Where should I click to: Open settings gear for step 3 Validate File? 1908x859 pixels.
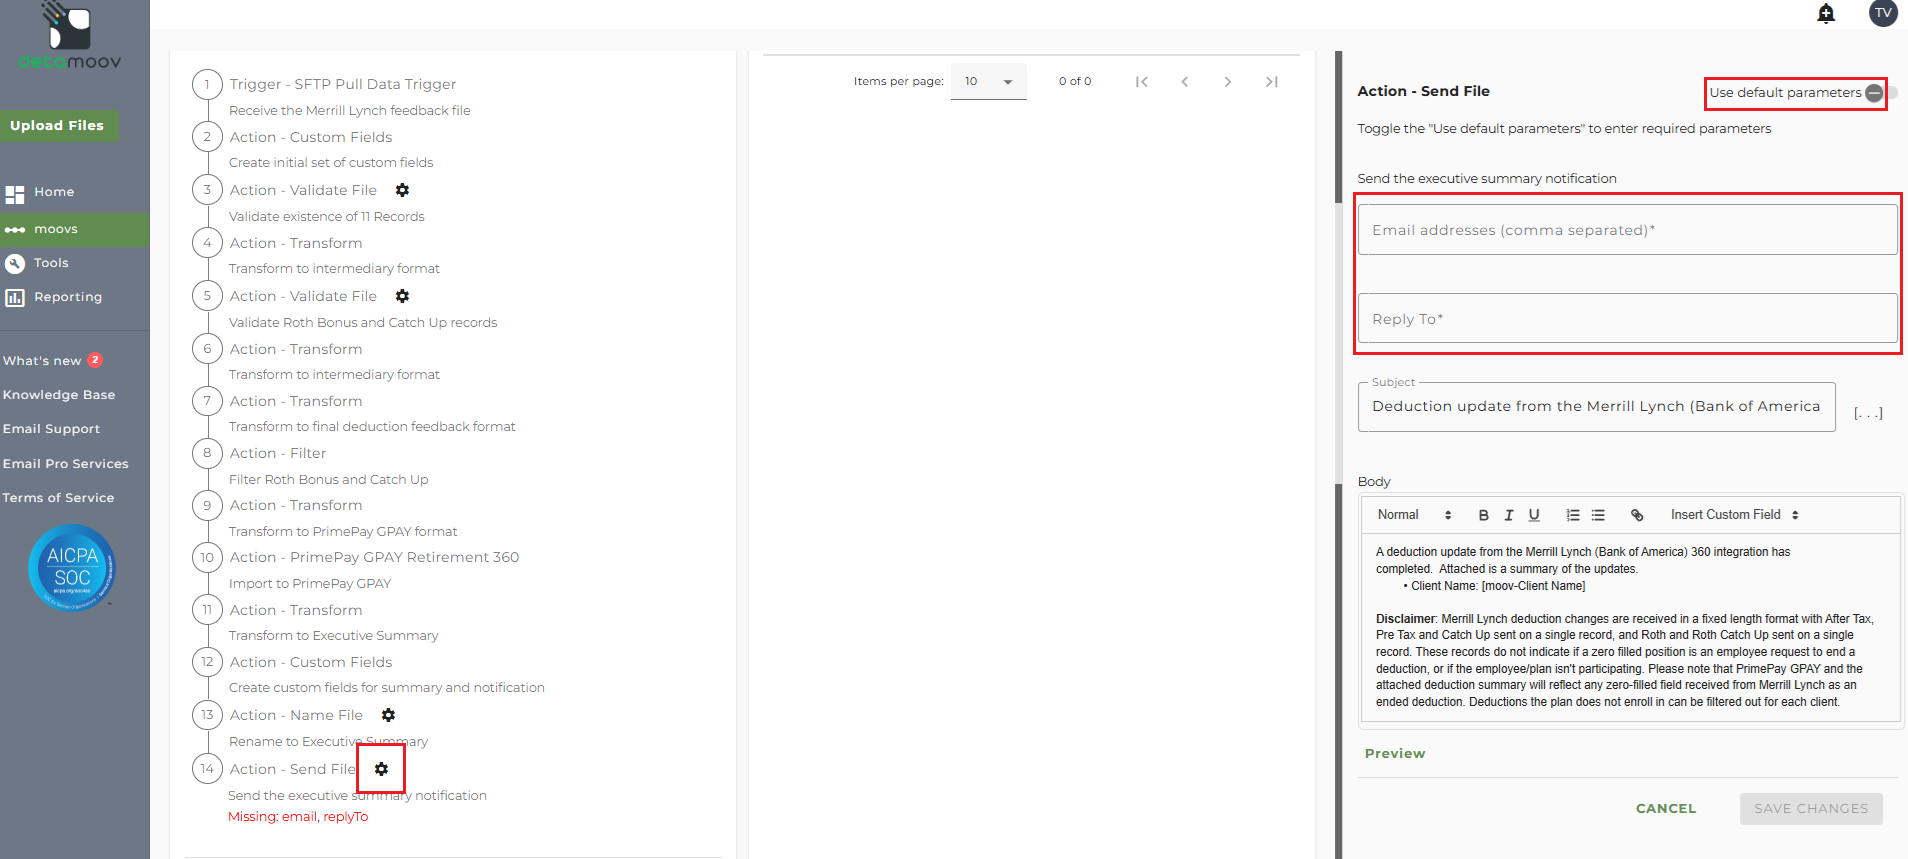(402, 190)
